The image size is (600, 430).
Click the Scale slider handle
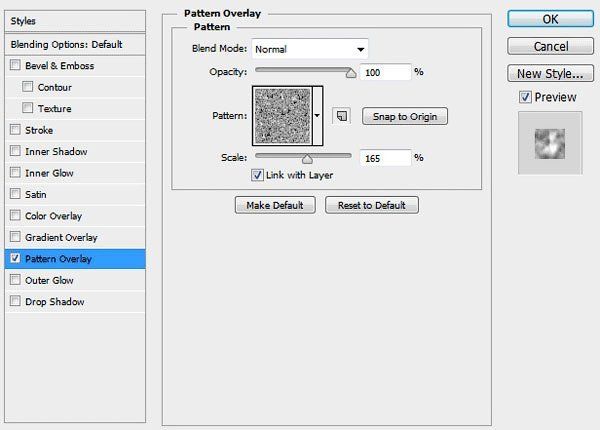tap(307, 158)
